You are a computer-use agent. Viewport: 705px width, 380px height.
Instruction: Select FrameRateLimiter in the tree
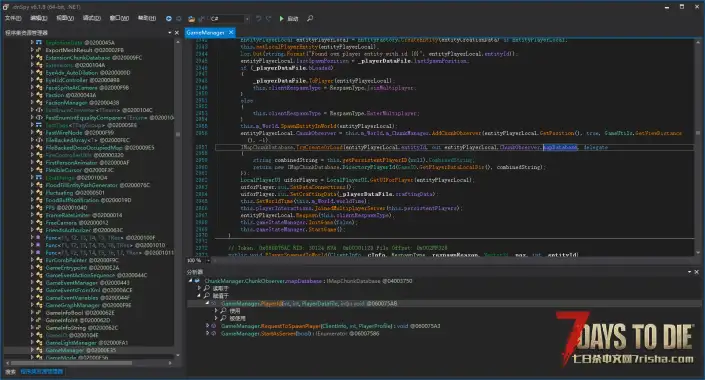pyautogui.click(x=84, y=215)
